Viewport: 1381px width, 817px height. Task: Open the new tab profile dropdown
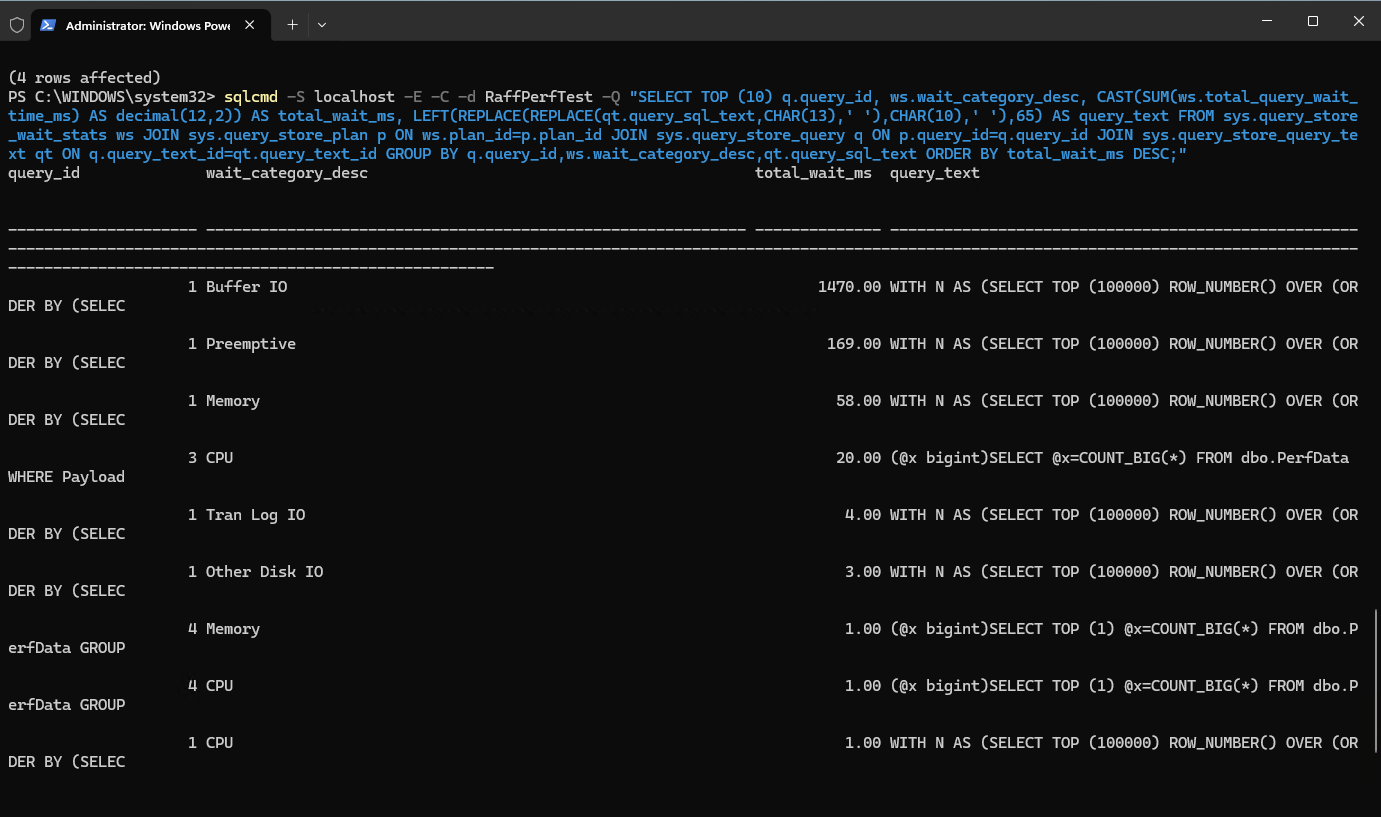pyautogui.click(x=322, y=25)
